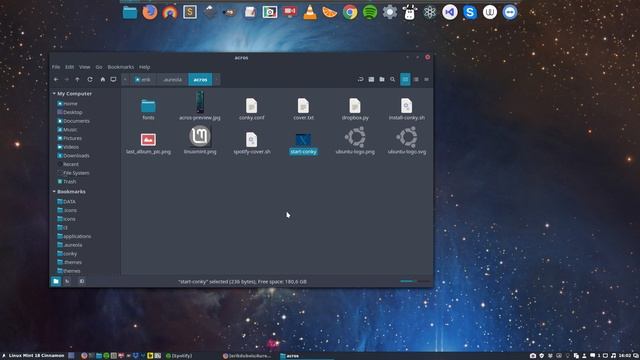Select the acros path segment
This screenshot has height=360, width=640.
click(200, 80)
